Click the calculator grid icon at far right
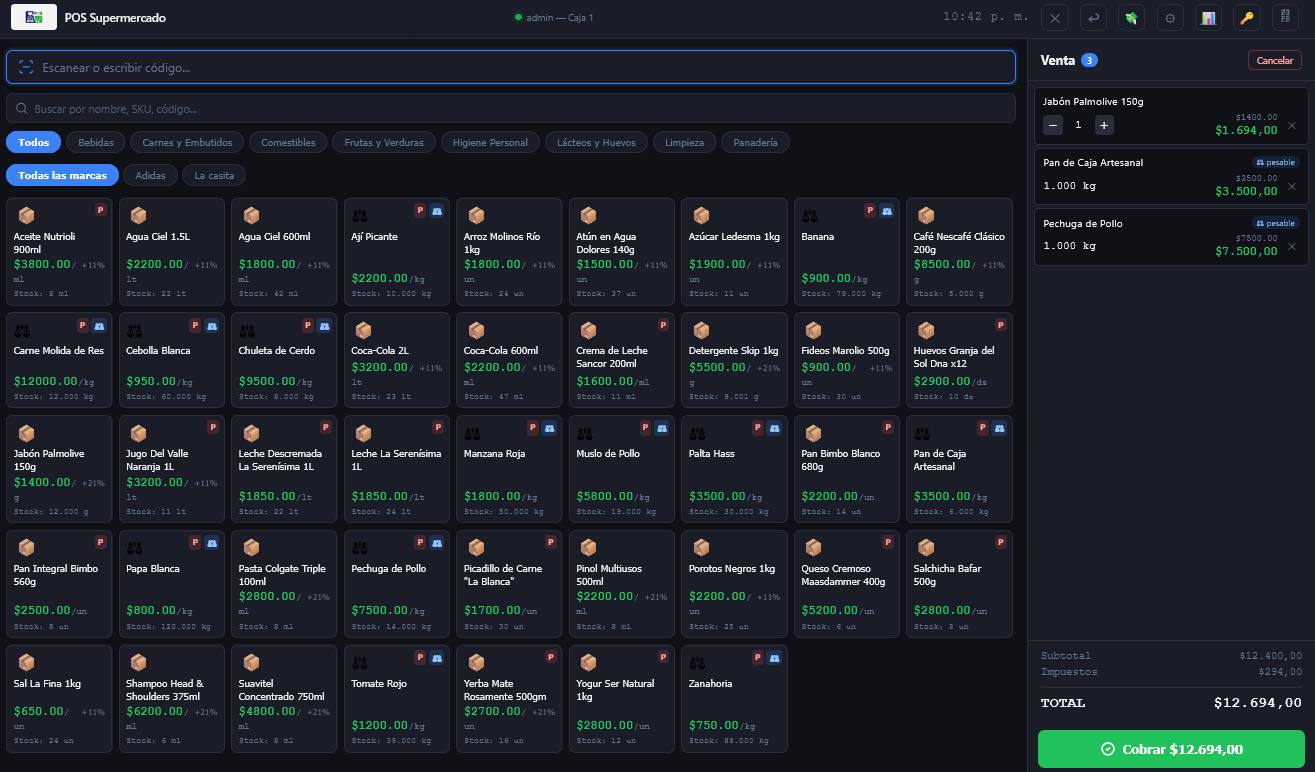The width and height of the screenshot is (1315, 772). [1285, 18]
